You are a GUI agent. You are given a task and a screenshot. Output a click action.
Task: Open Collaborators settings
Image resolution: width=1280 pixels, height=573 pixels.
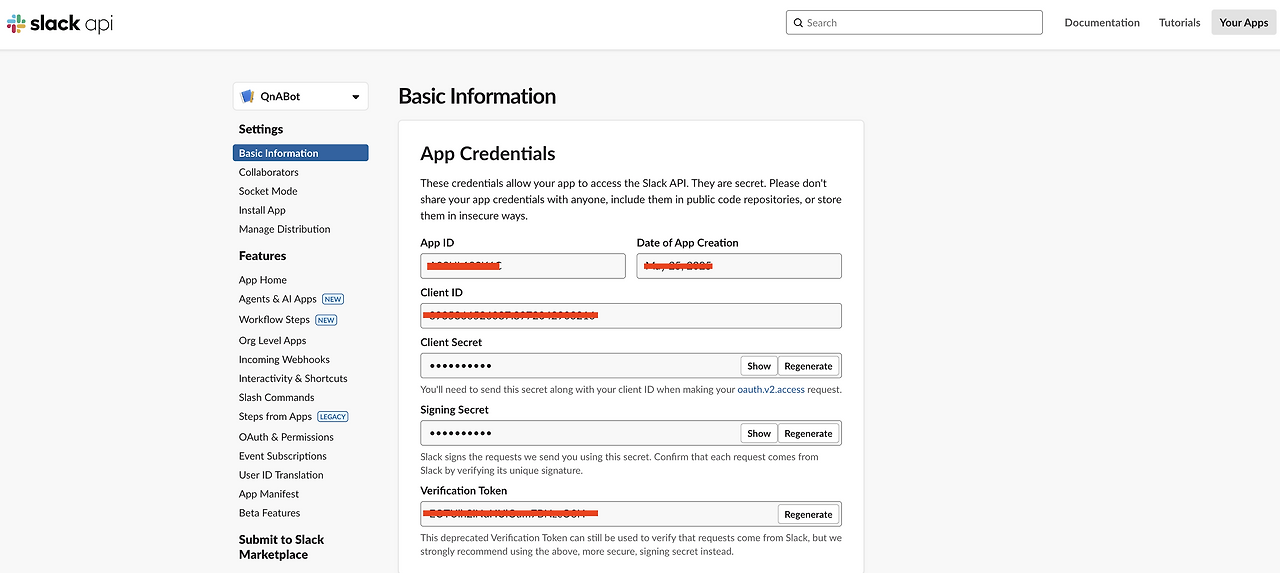click(x=268, y=172)
